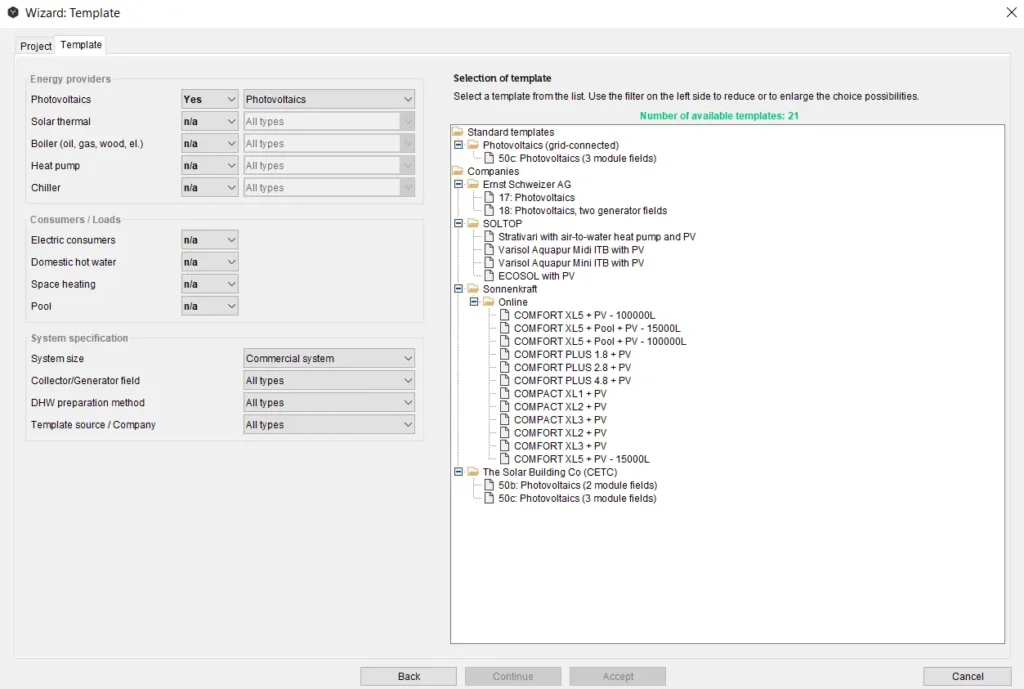Screen dimensions: 1024x689
Task: Click the folder icon next to SOLTOP
Action: click(473, 224)
